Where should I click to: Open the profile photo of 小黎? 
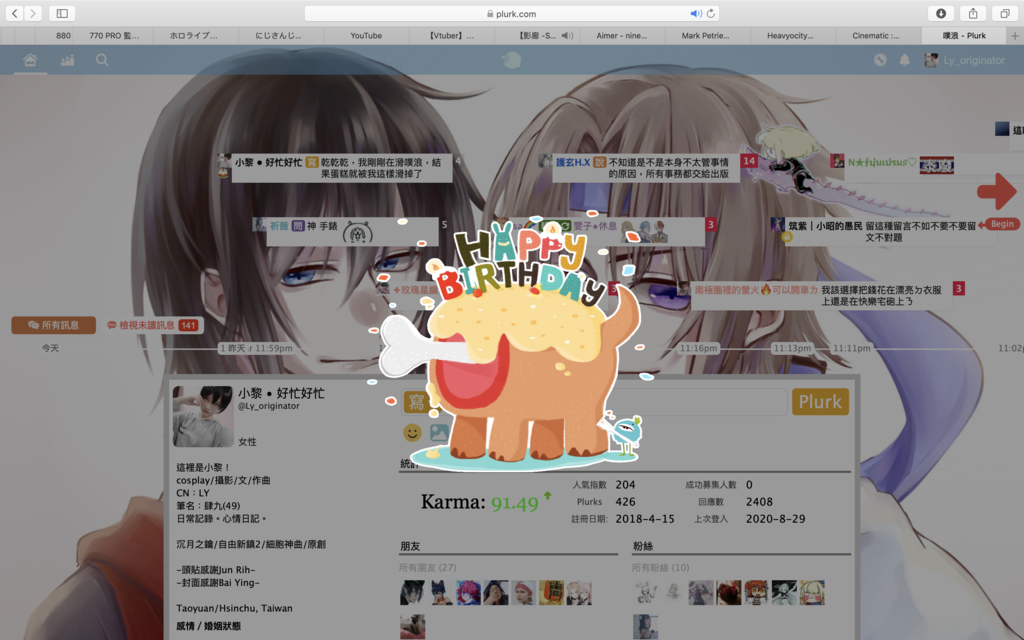[203, 416]
